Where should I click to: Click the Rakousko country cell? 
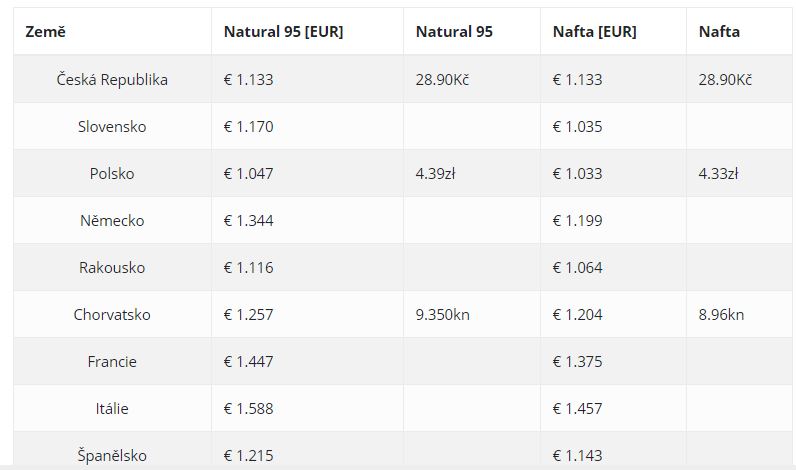click(112, 267)
